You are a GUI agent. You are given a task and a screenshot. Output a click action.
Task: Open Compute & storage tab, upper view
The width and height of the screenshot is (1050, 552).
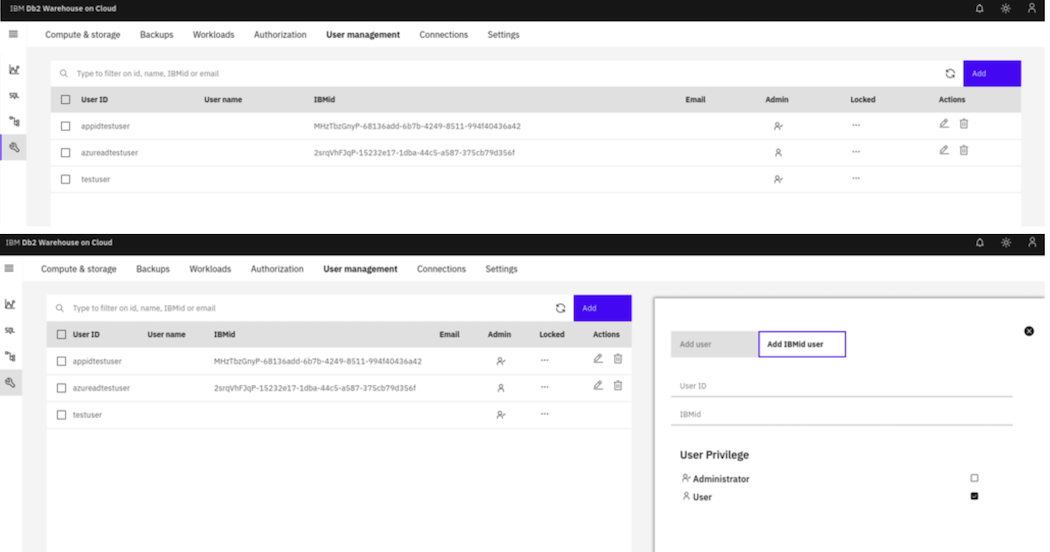pos(82,35)
